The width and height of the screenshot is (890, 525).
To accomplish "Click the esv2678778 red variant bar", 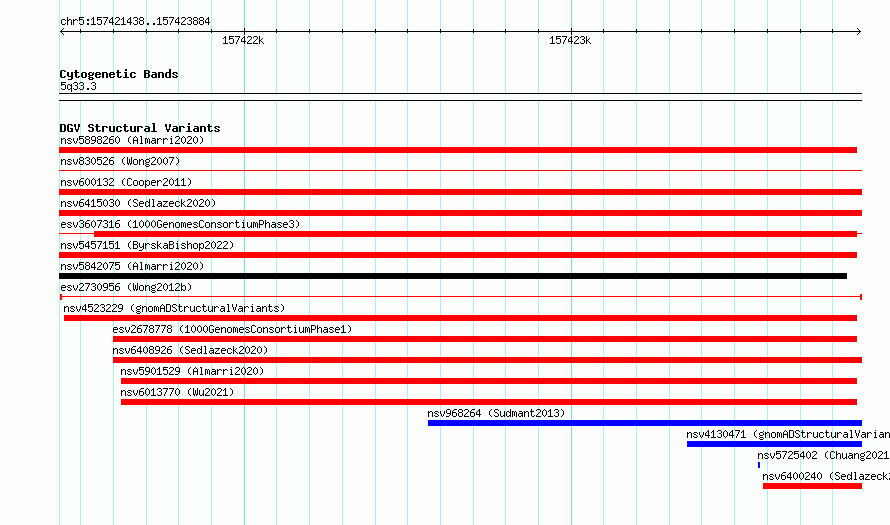I will click(x=485, y=339).
